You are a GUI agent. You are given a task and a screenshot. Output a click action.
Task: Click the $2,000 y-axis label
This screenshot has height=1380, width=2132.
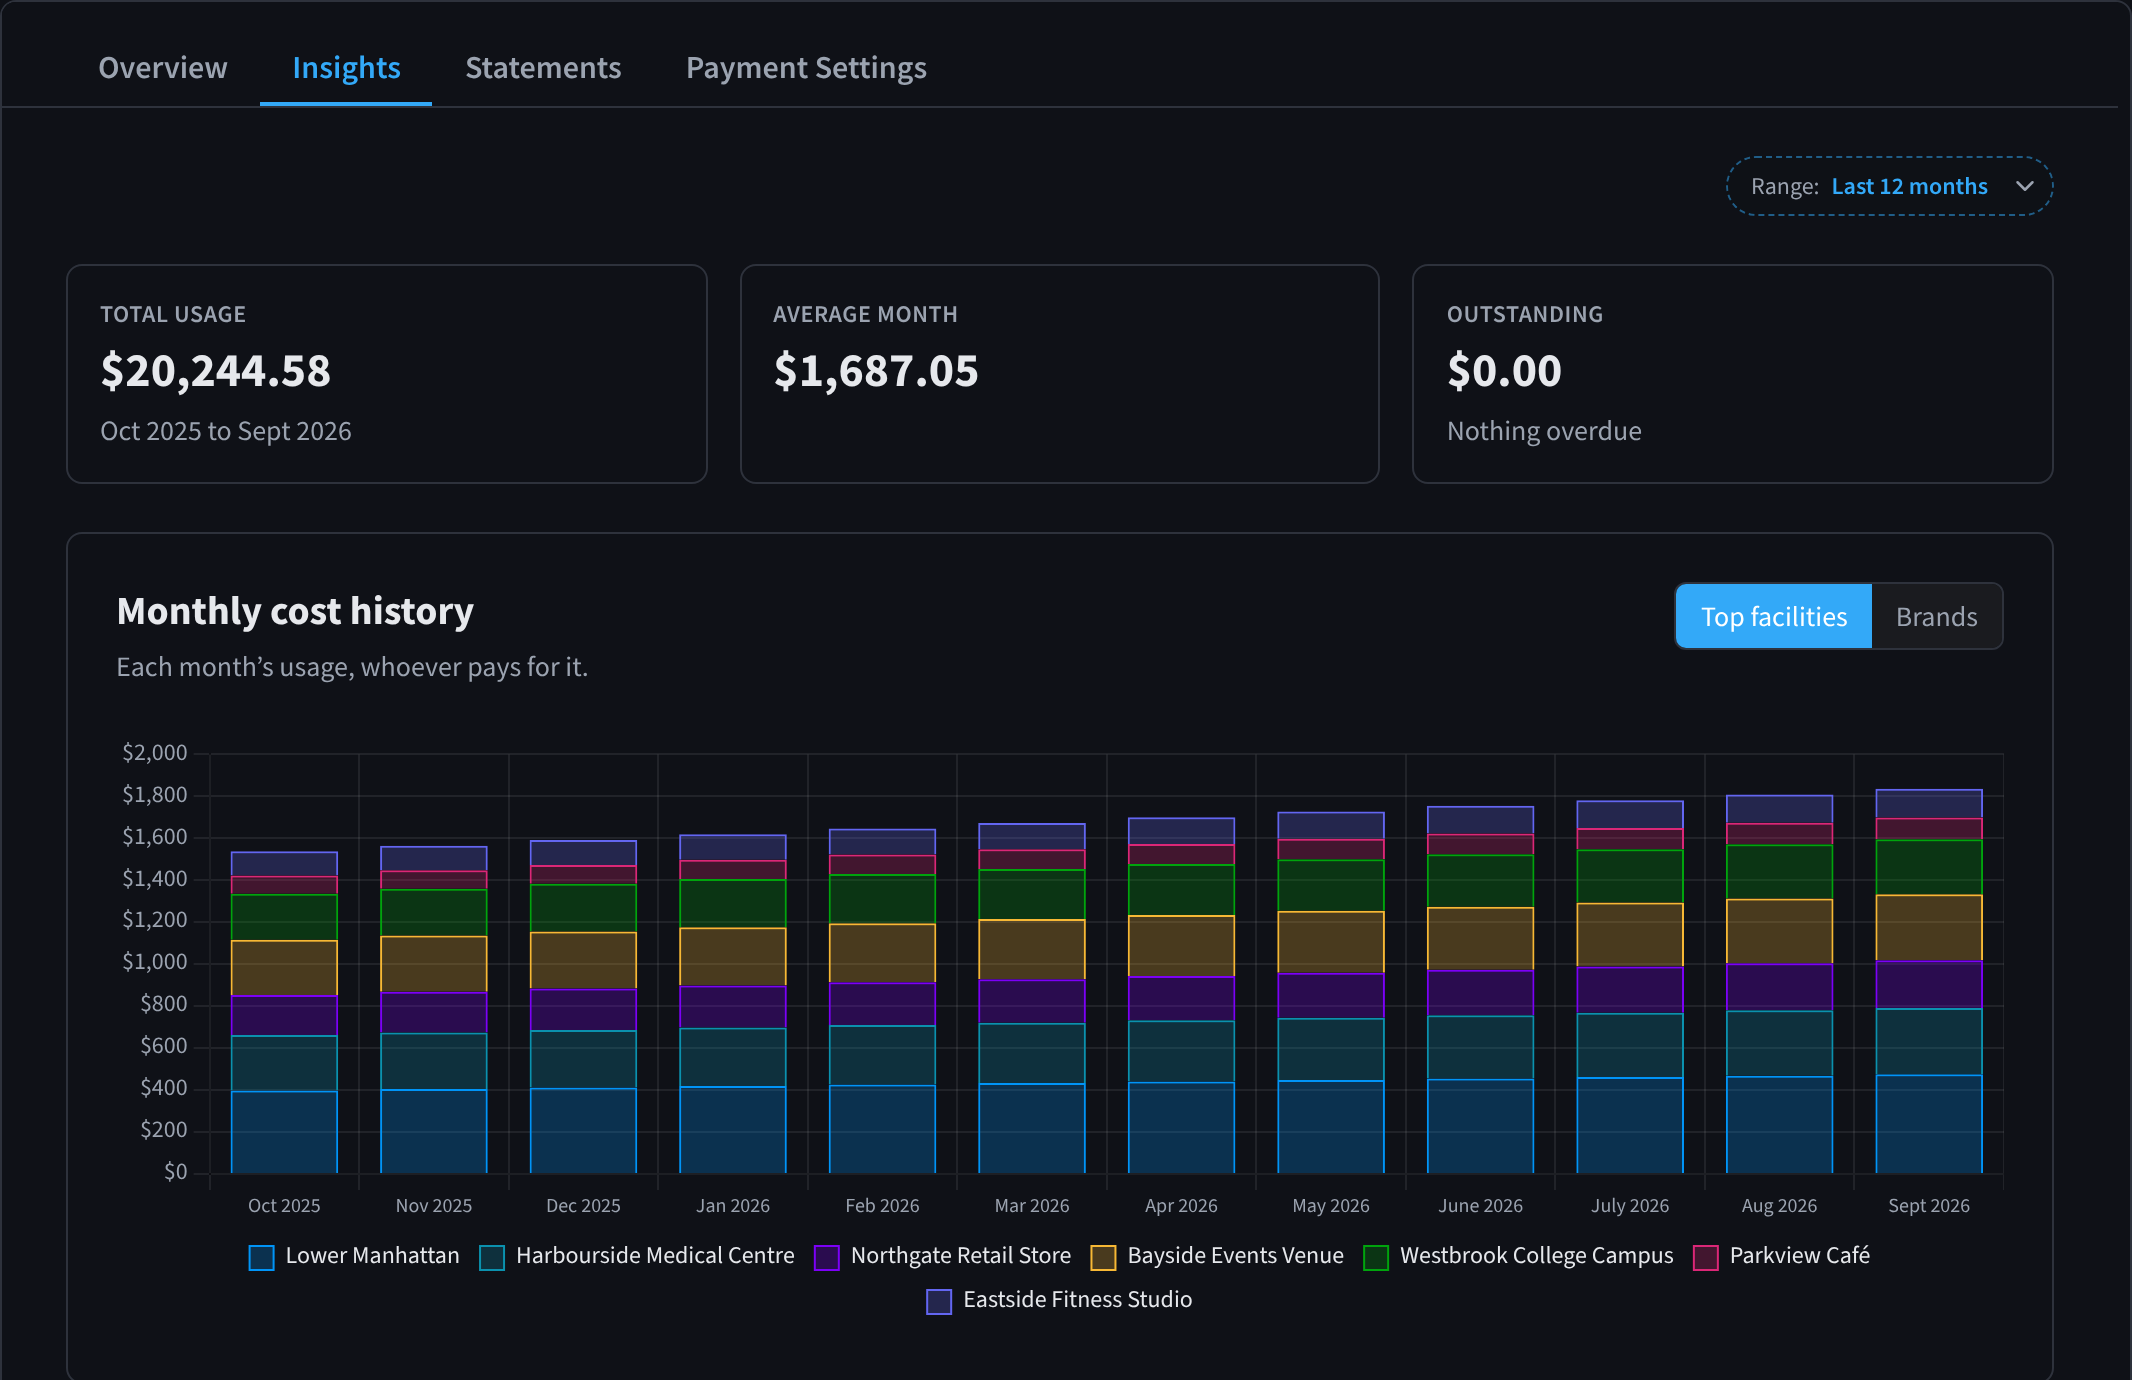coord(154,753)
